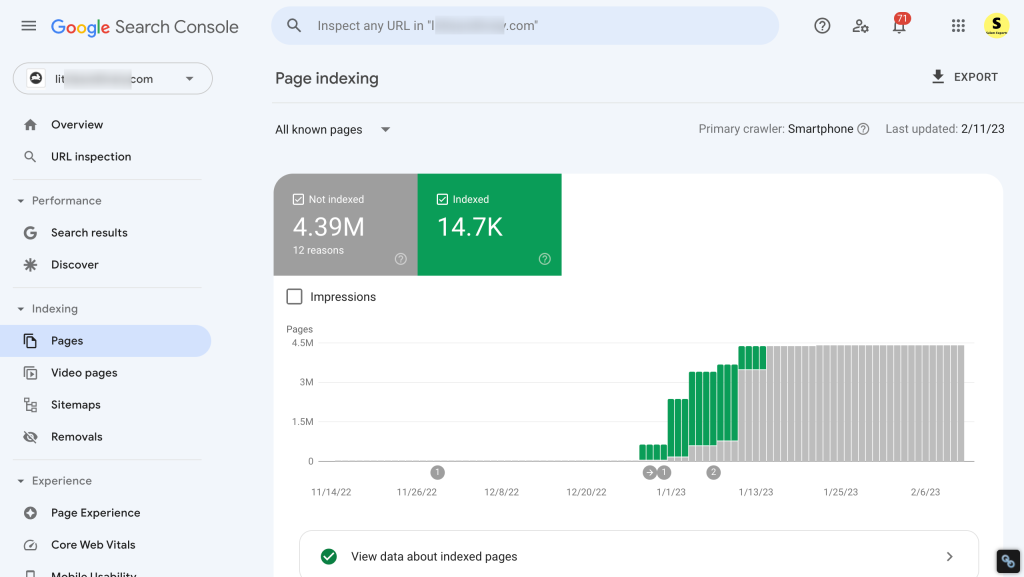This screenshot has width=1024, height=577.
Task: Click the Export download icon
Action: pyautogui.click(x=938, y=77)
